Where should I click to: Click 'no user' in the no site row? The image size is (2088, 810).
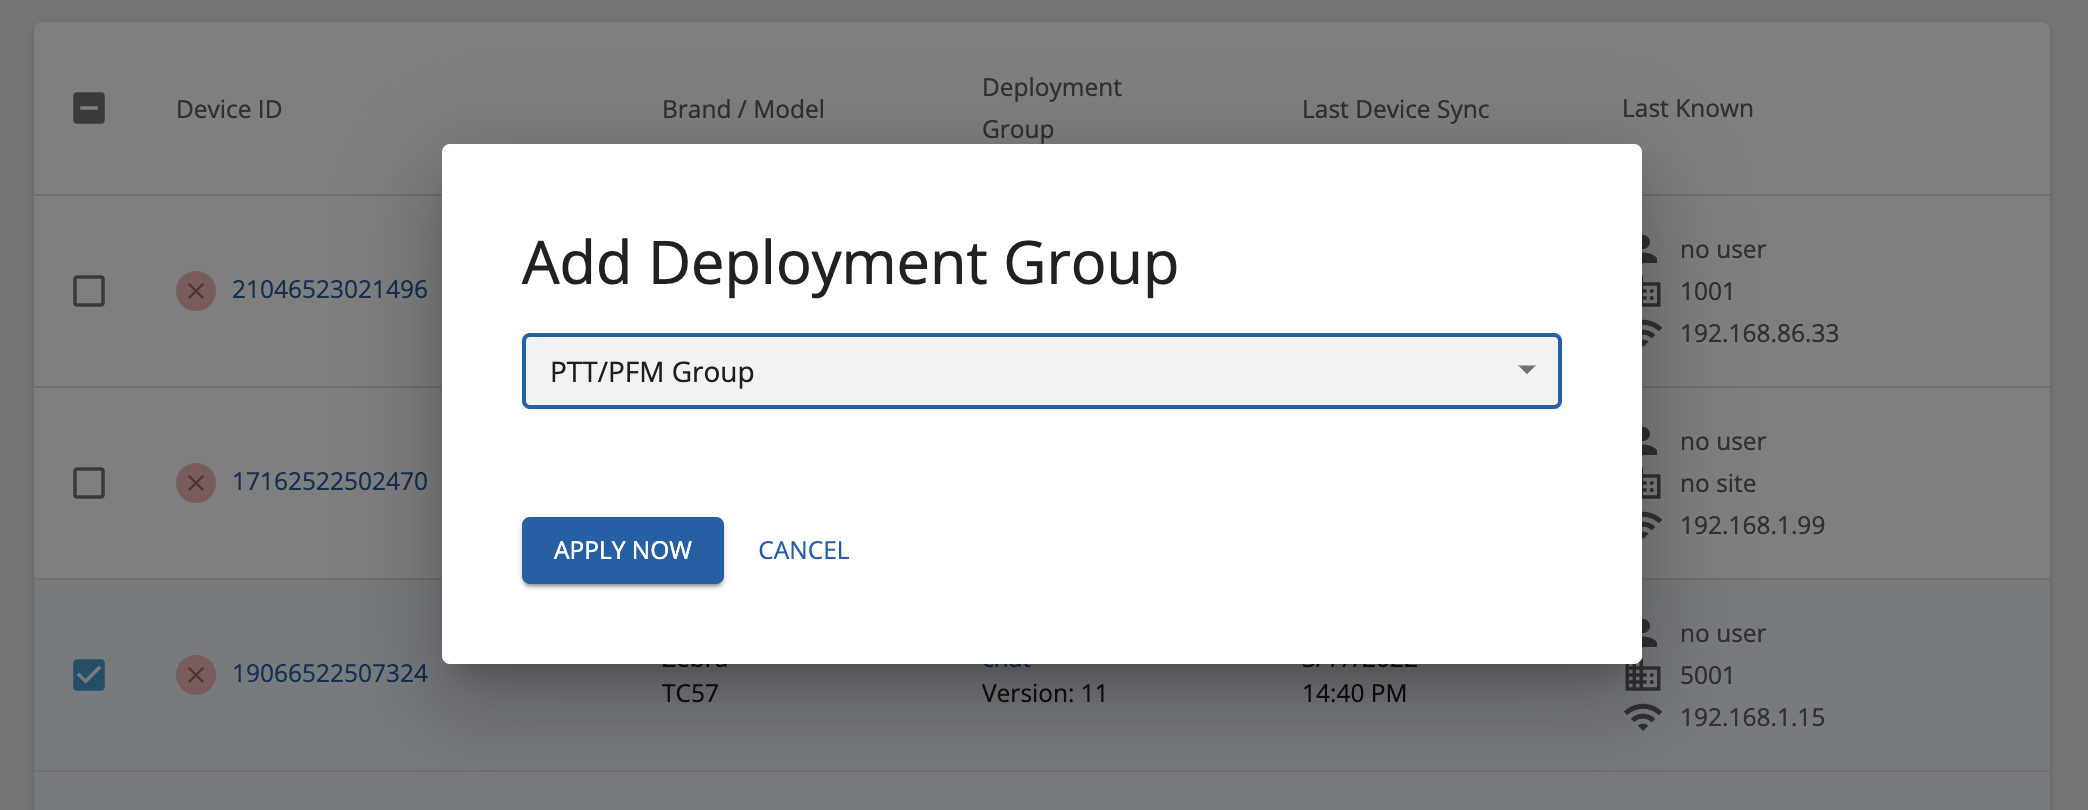pos(1723,441)
